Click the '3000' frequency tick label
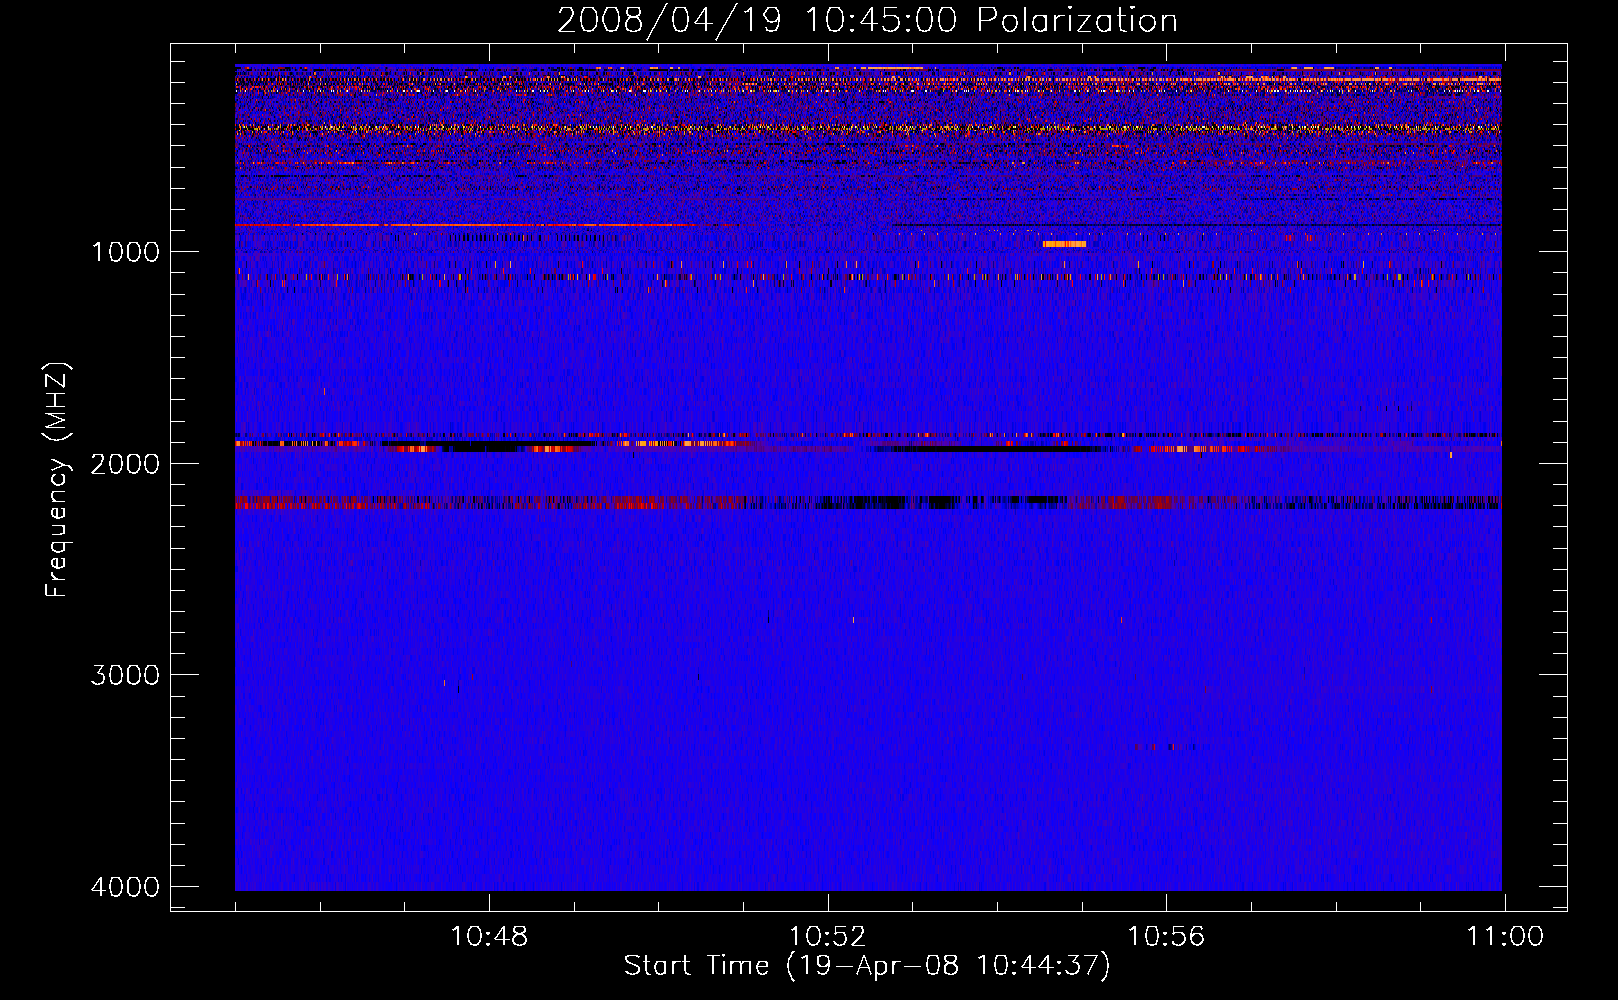 tap(125, 675)
